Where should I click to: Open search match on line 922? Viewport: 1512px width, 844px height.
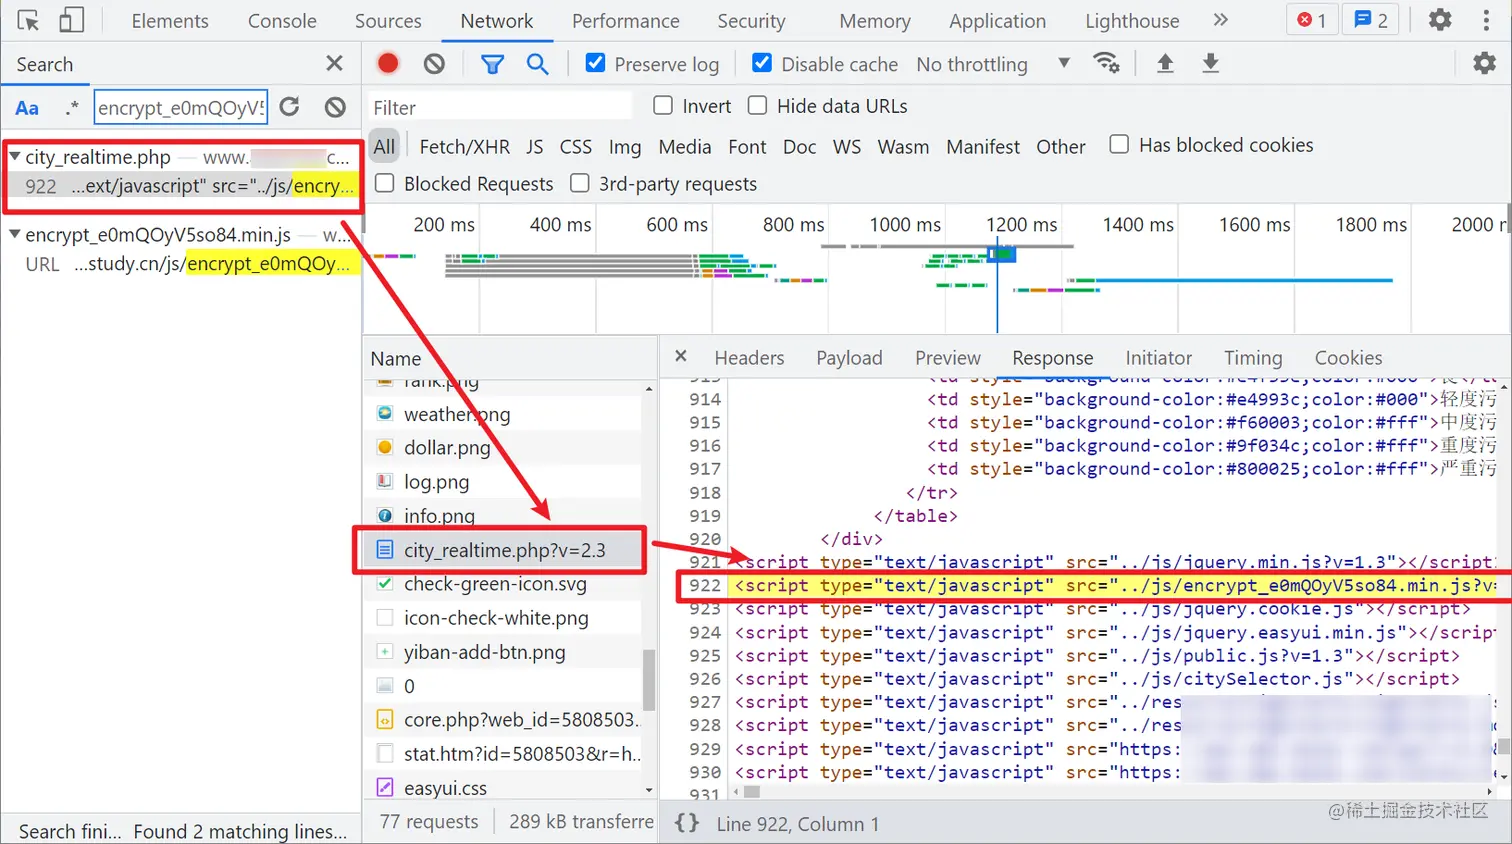point(183,186)
